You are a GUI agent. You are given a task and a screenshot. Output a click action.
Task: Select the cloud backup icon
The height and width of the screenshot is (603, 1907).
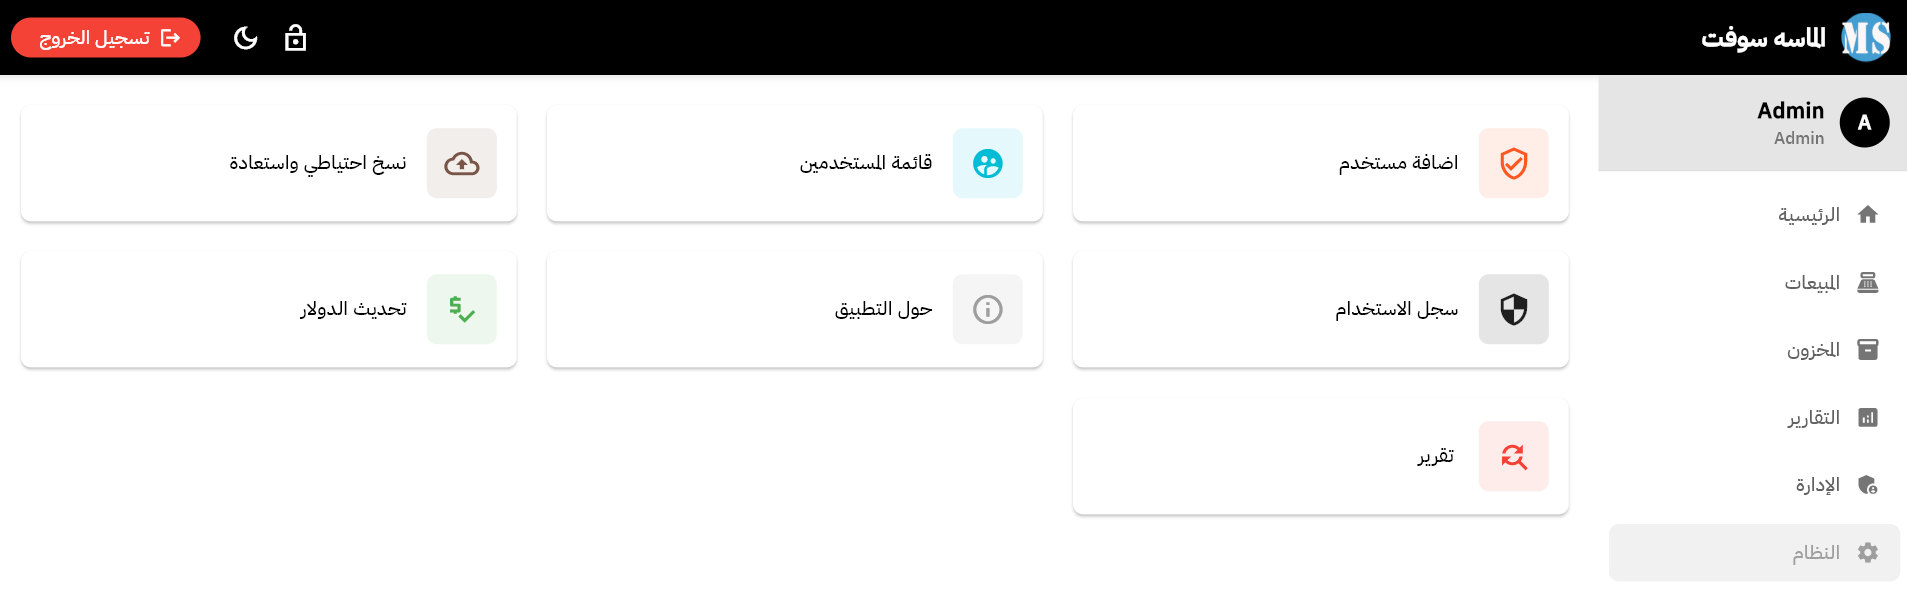[461, 163]
